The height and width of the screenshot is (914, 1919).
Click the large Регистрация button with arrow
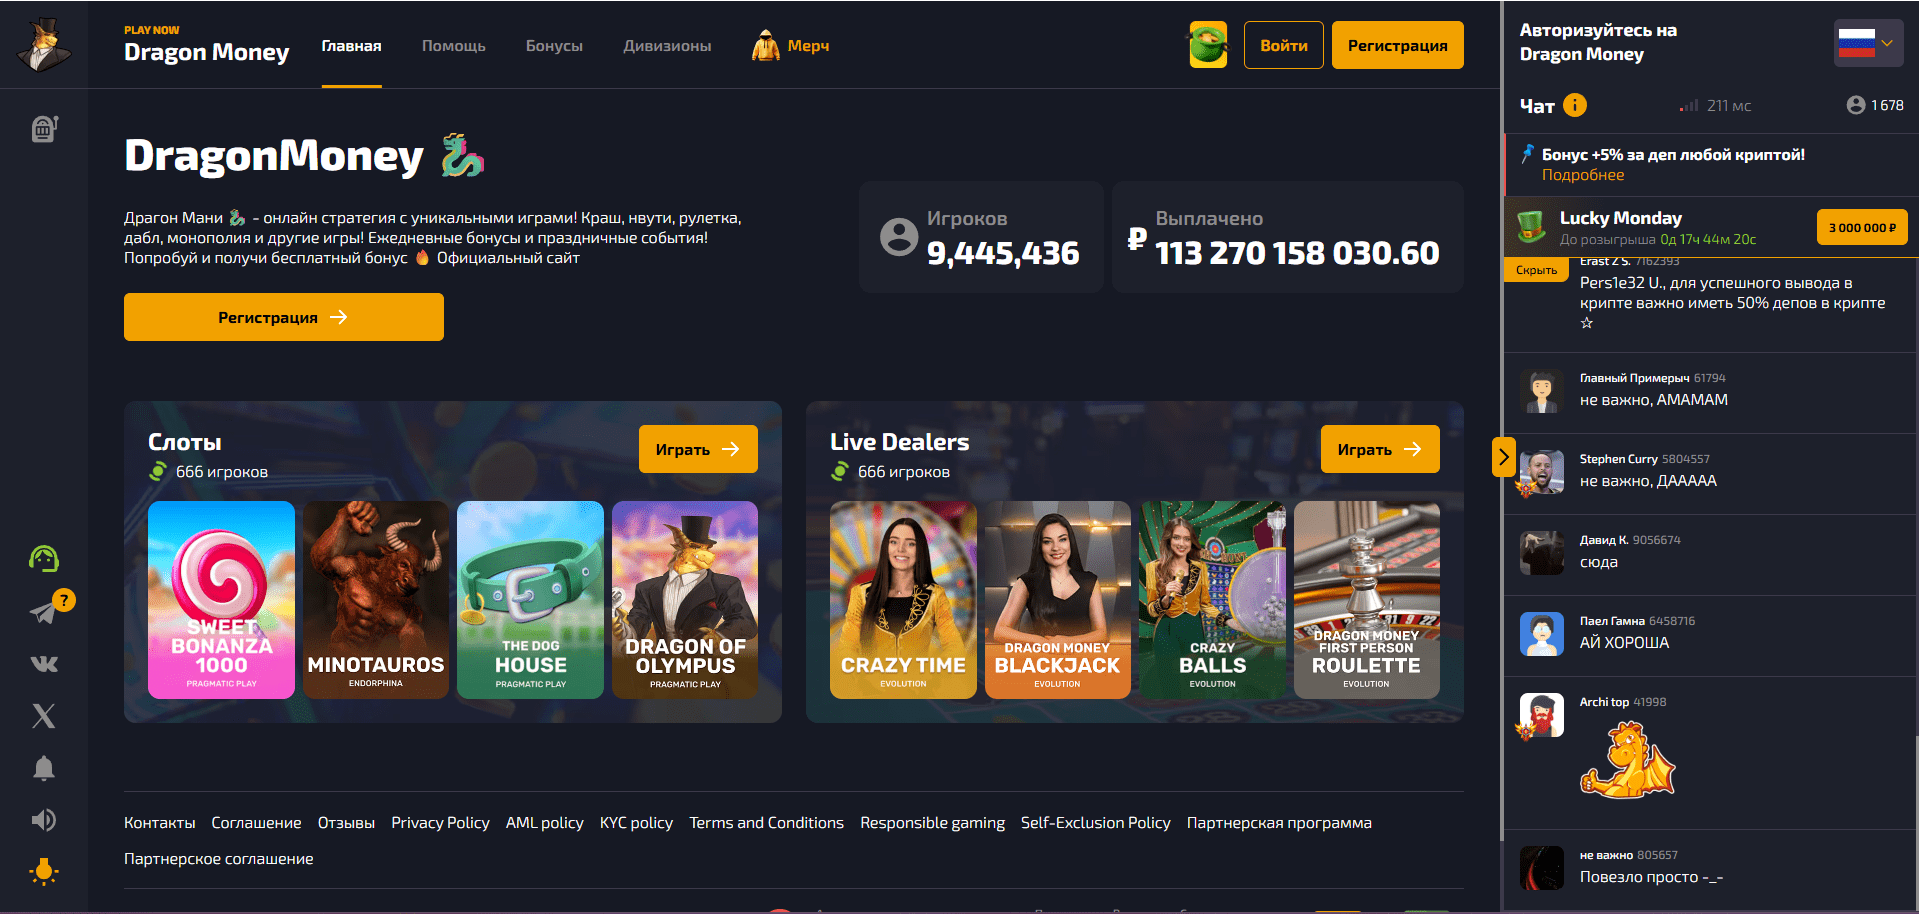[x=284, y=317]
